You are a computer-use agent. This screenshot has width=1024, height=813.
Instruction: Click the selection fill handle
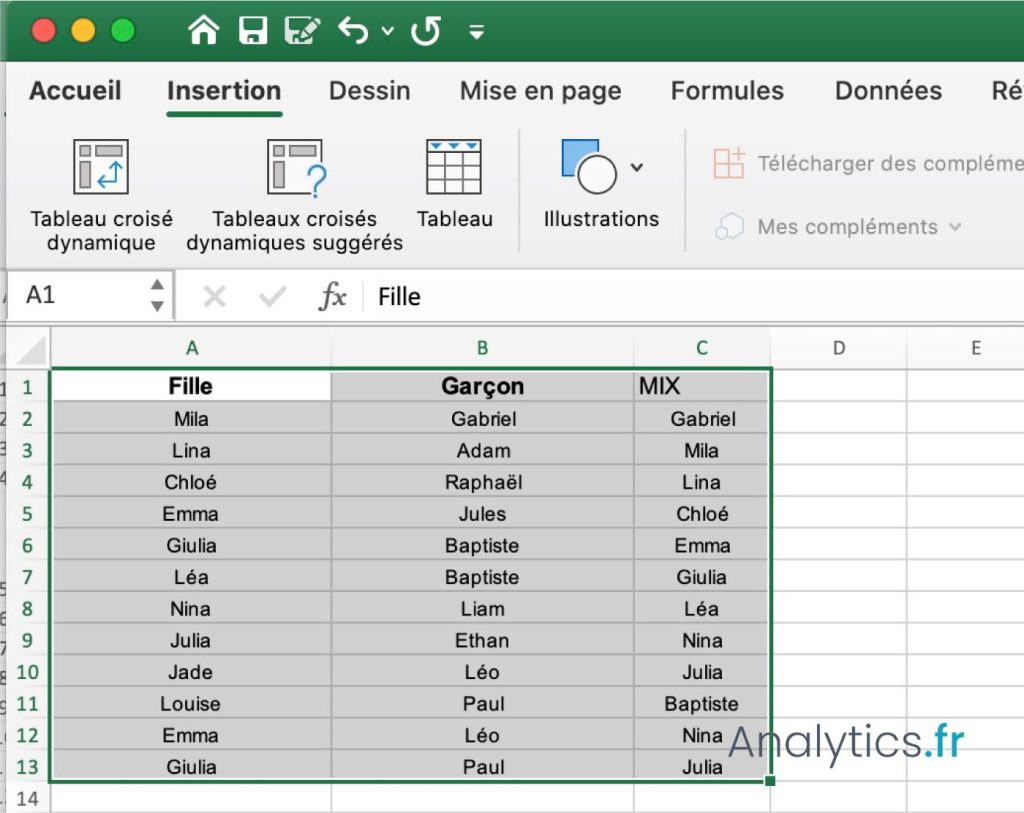point(770,780)
